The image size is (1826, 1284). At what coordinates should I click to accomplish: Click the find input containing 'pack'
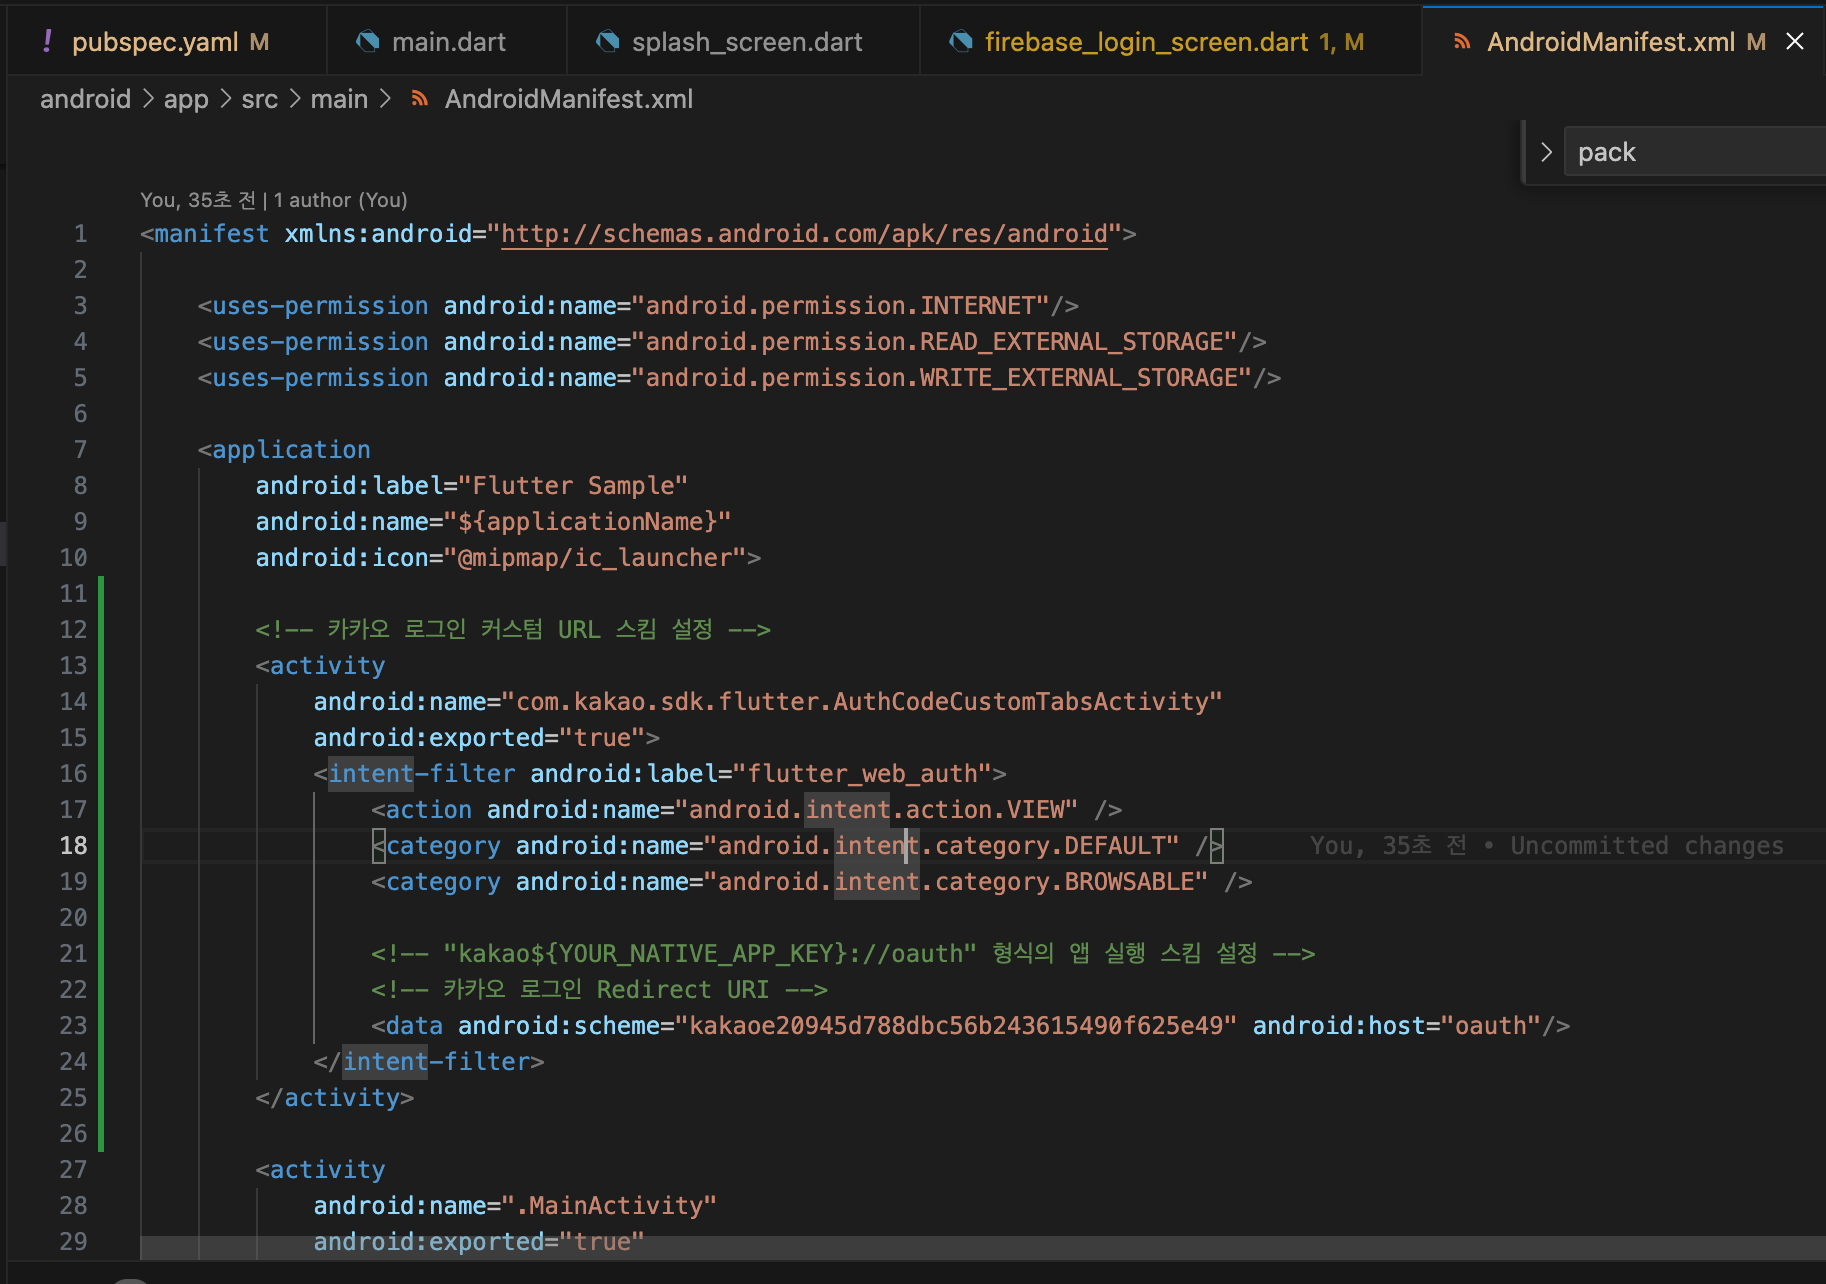(1695, 152)
